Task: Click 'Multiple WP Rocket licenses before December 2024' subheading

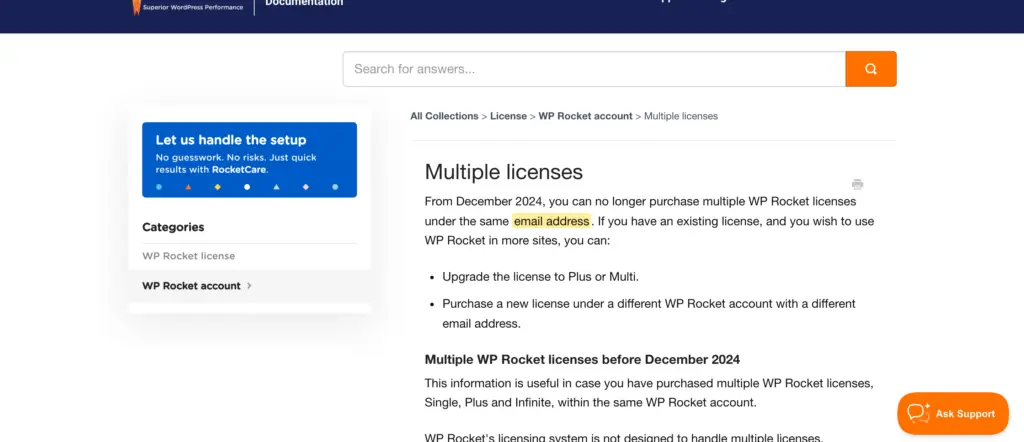Action: coord(582,360)
